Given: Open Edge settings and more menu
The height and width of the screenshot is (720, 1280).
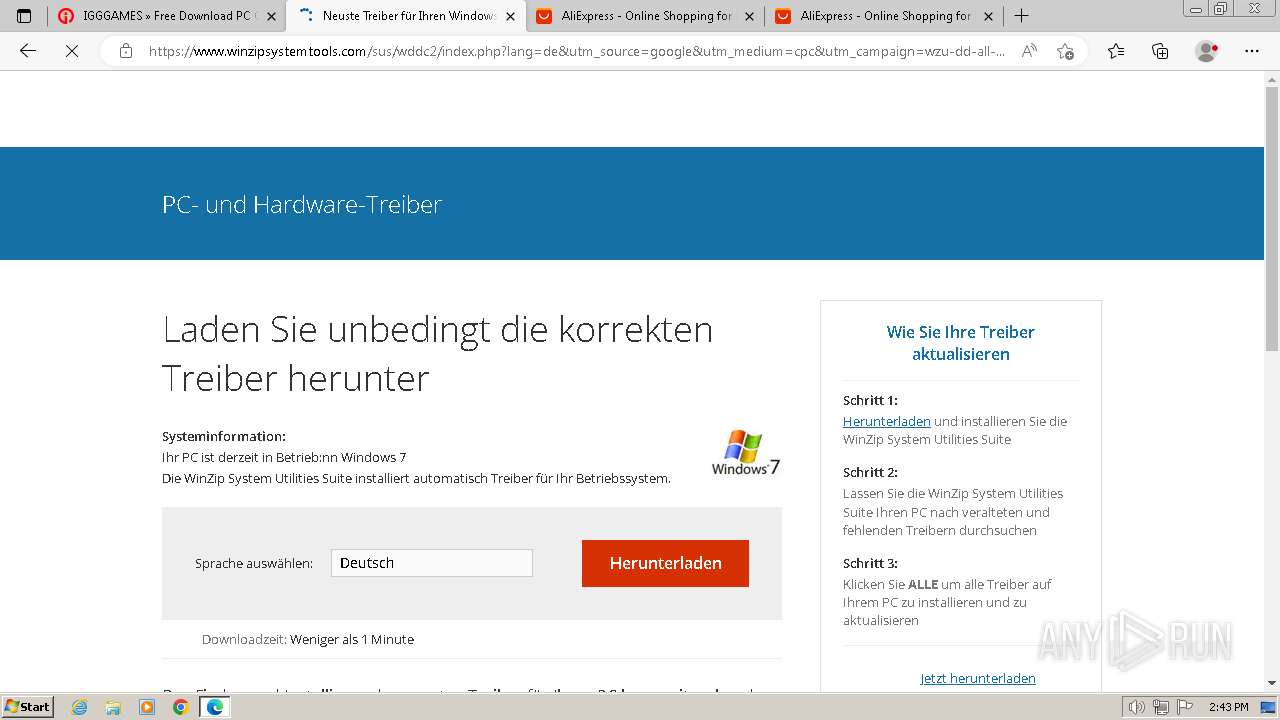Looking at the screenshot, I should 1252,51.
